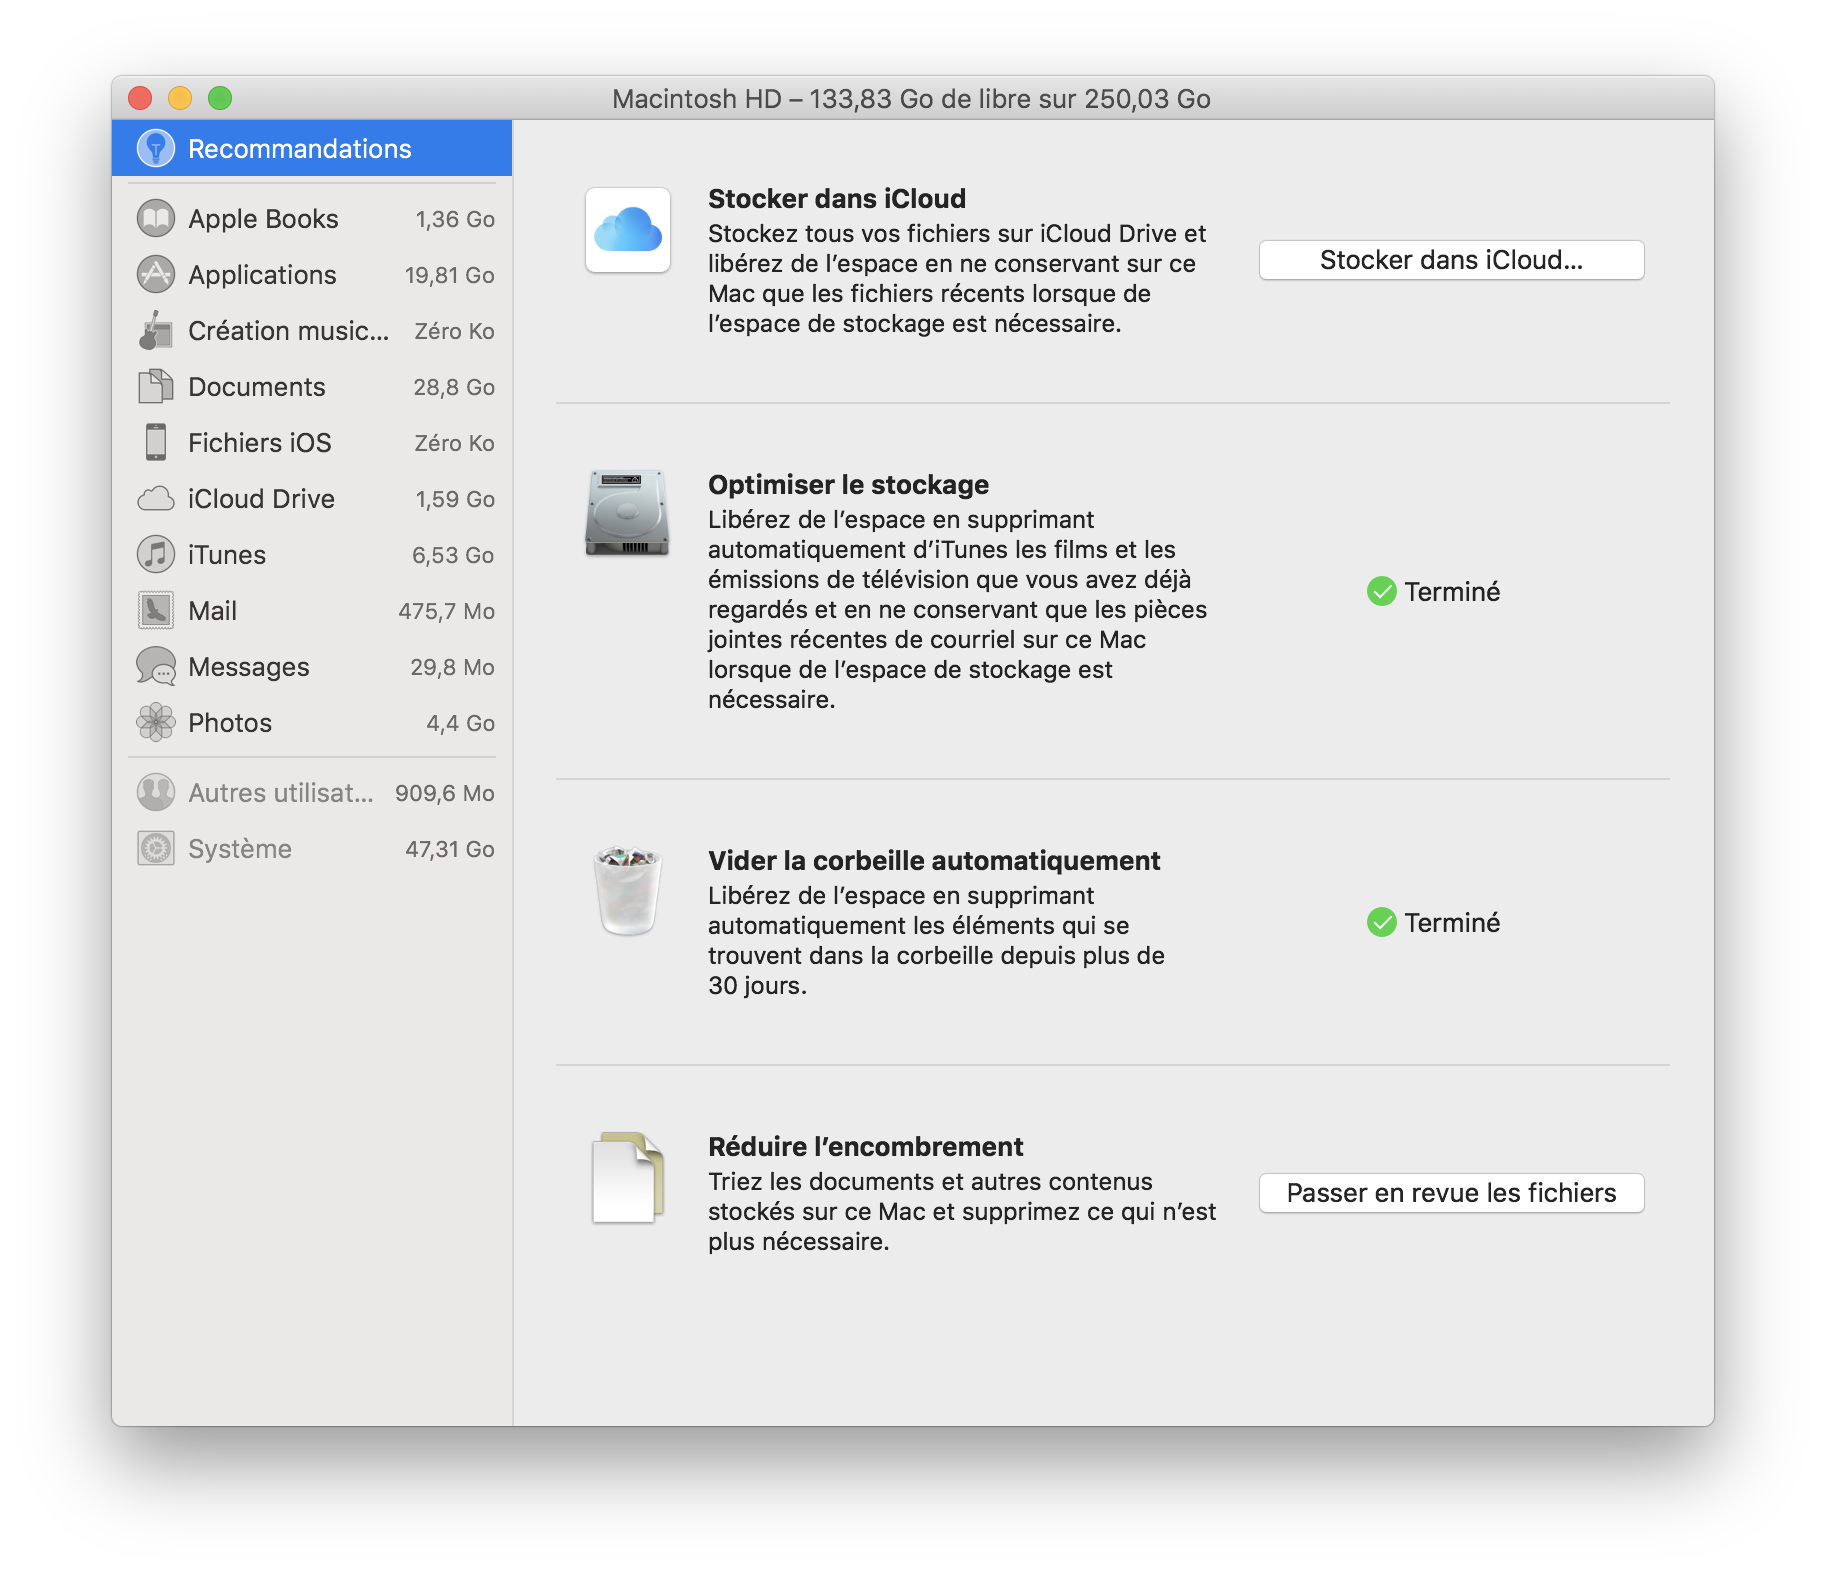Click the 4,4 Go size for Photos
Image resolution: width=1826 pixels, height=1574 pixels.
tap(460, 723)
